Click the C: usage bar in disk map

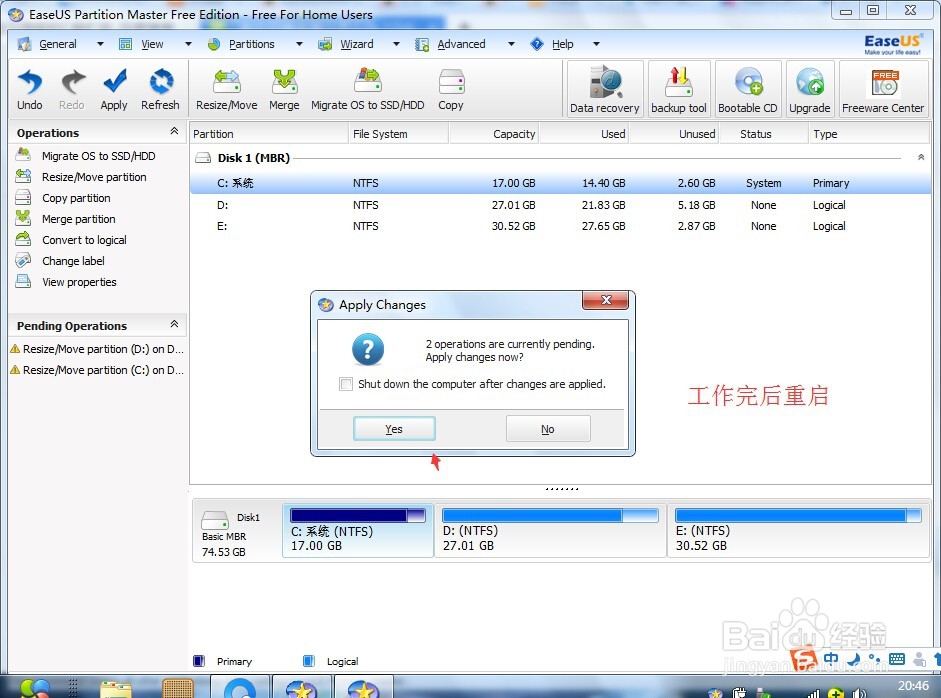point(358,515)
